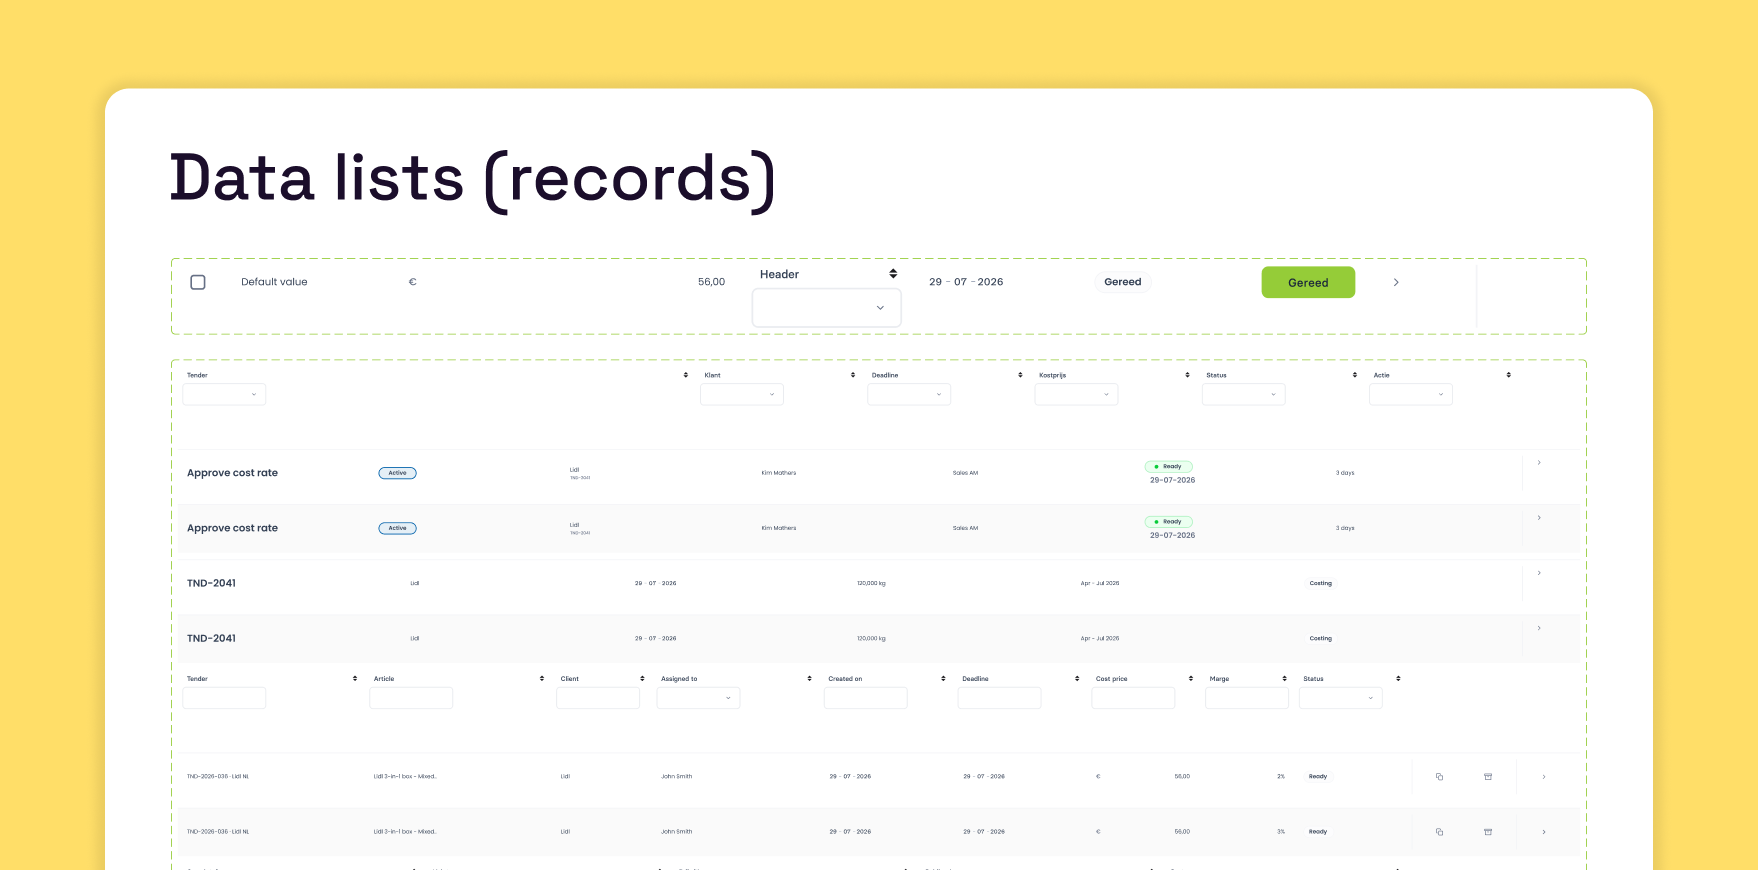This screenshot has height=870, width=1758.
Task: Open the Actie filter dropdown
Action: tap(1410, 394)
